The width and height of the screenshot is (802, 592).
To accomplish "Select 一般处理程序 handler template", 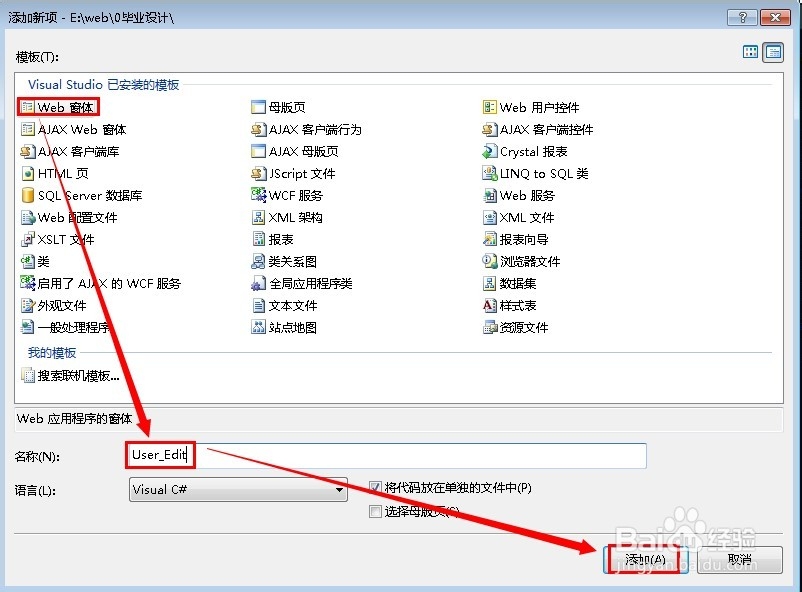I will pyautogui.click(x=65, y=327).
